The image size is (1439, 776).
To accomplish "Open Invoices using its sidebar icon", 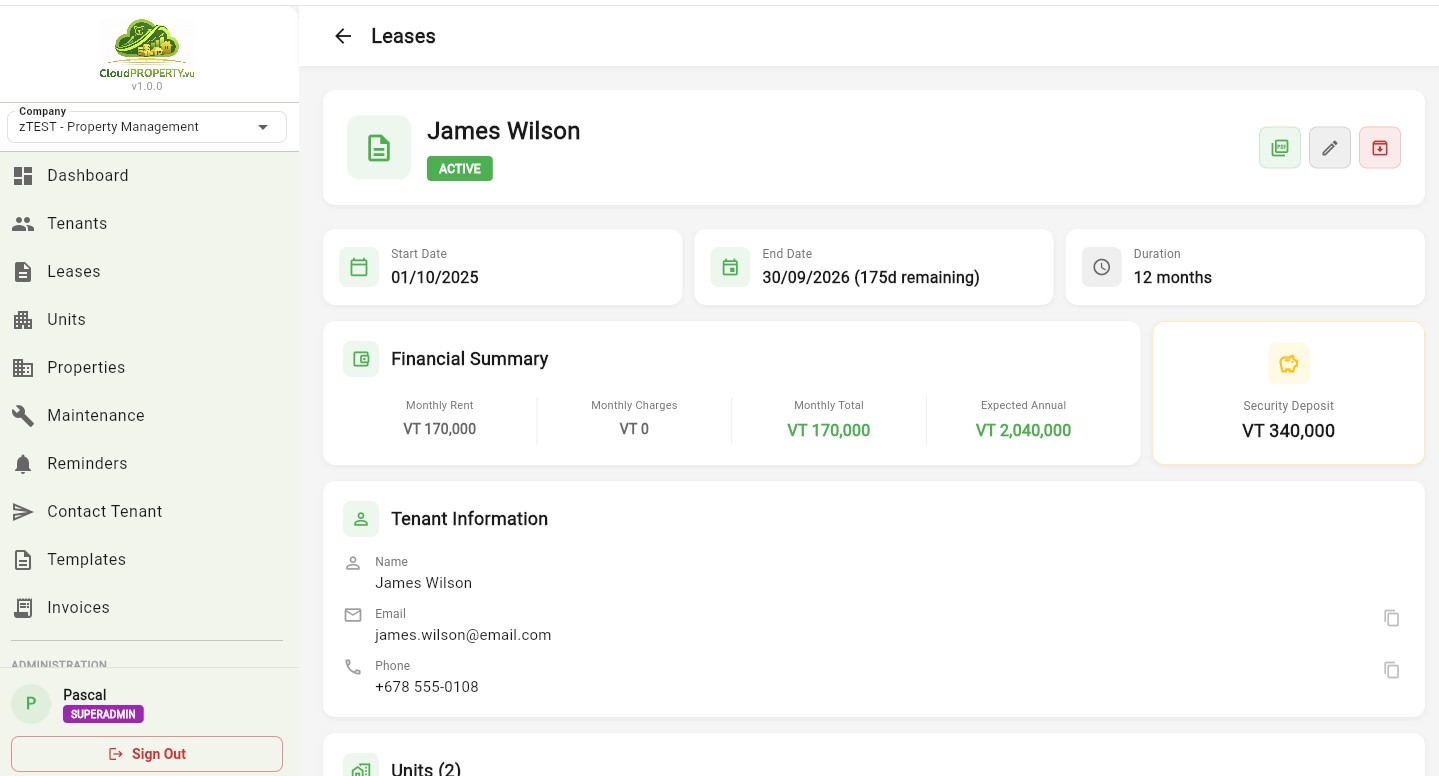I will point(23,607).
